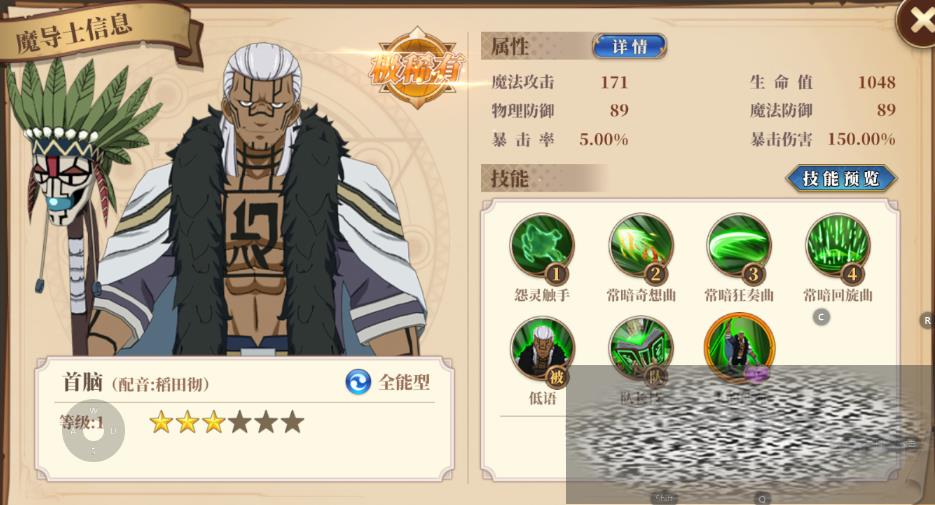Click the 魔法攻击 value 171

[x=614, y=82]
